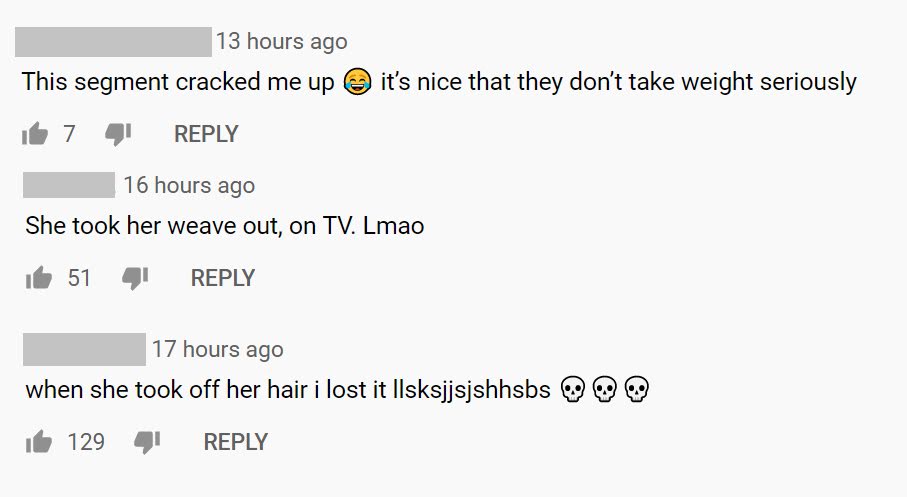Image resolution: width=907 pixels, height=497 pixels.
Task: Like the comment about the segment cracking up
Action: click(35, 134)
